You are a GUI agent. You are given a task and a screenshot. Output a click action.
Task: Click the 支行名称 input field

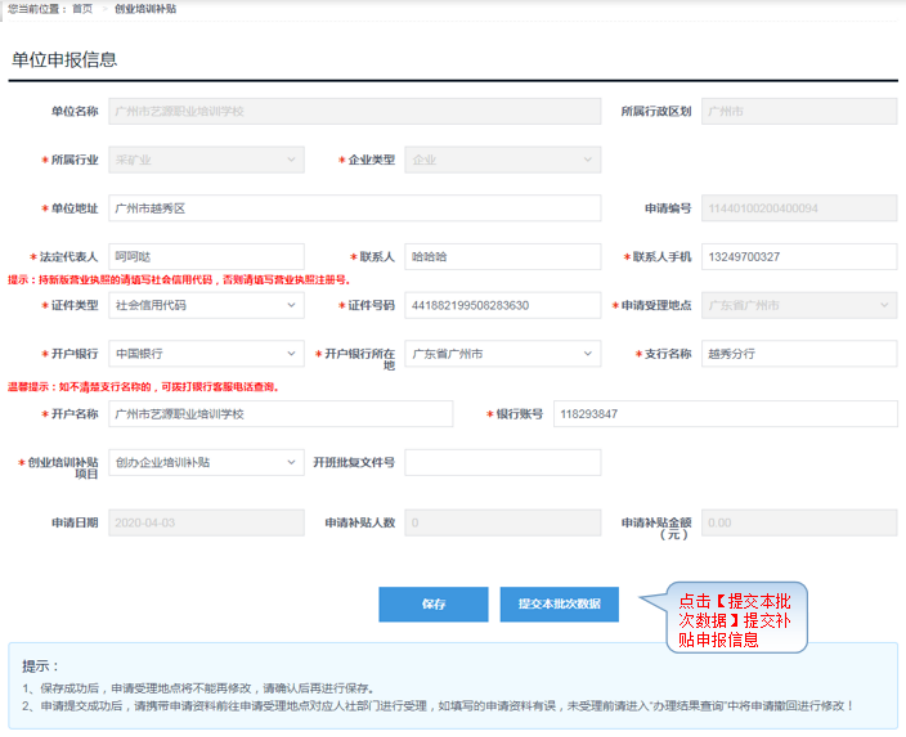[x=799, y=354]
